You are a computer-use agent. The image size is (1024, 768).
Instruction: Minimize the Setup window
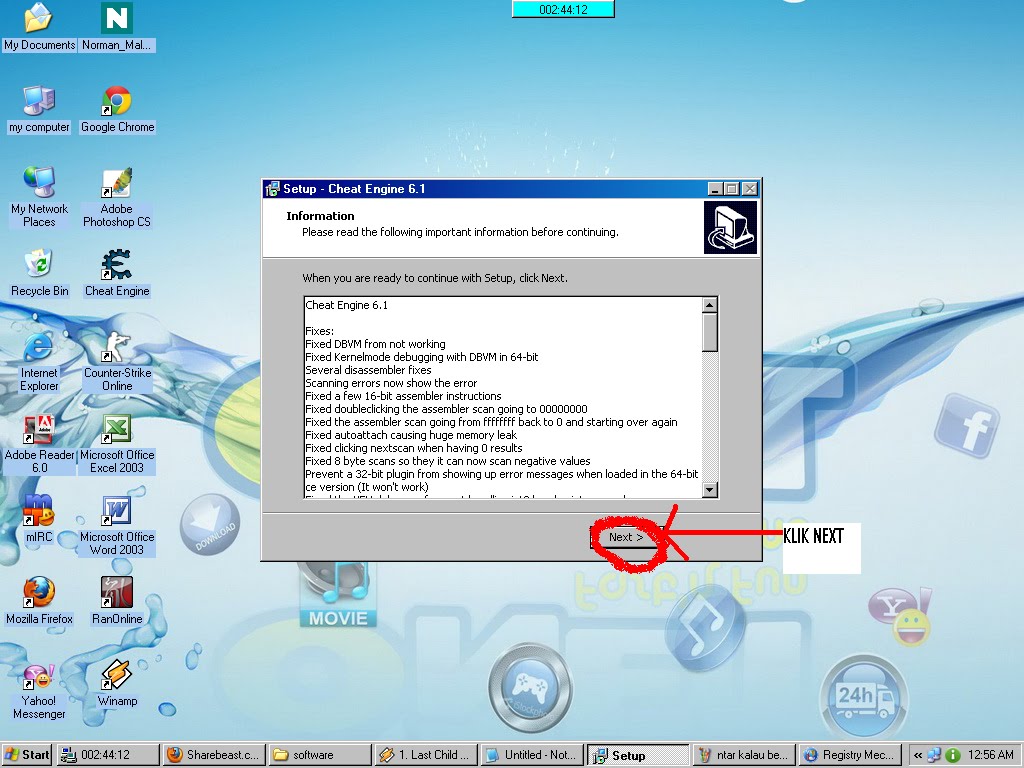[716, 189]
